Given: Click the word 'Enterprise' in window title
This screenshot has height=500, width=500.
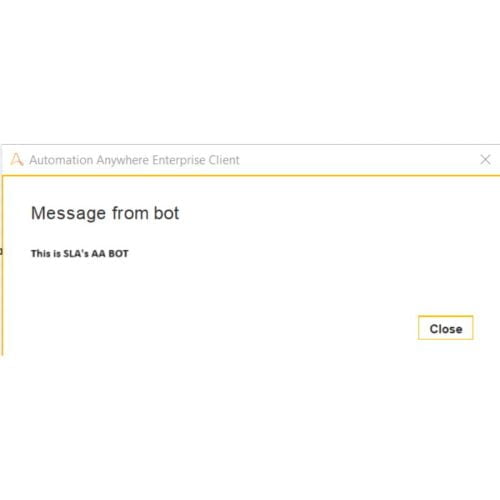Looking at the screenshot, I should click(x=179, y=160).
